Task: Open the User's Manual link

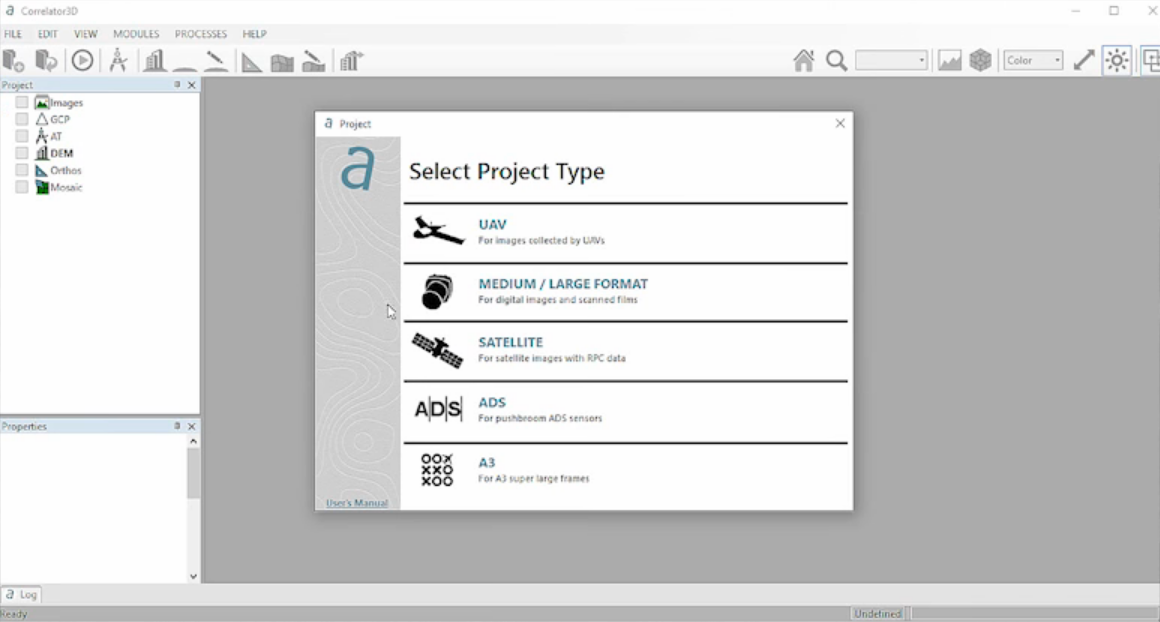Action: point(357,503)
